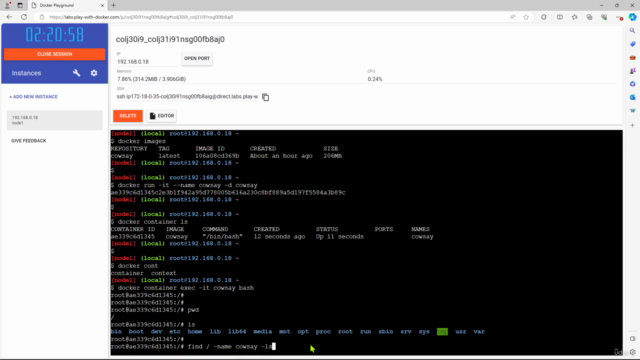640x360 pixels.
Task: Click the wrench templates icon beside Instances
Action: click(76, 73)
